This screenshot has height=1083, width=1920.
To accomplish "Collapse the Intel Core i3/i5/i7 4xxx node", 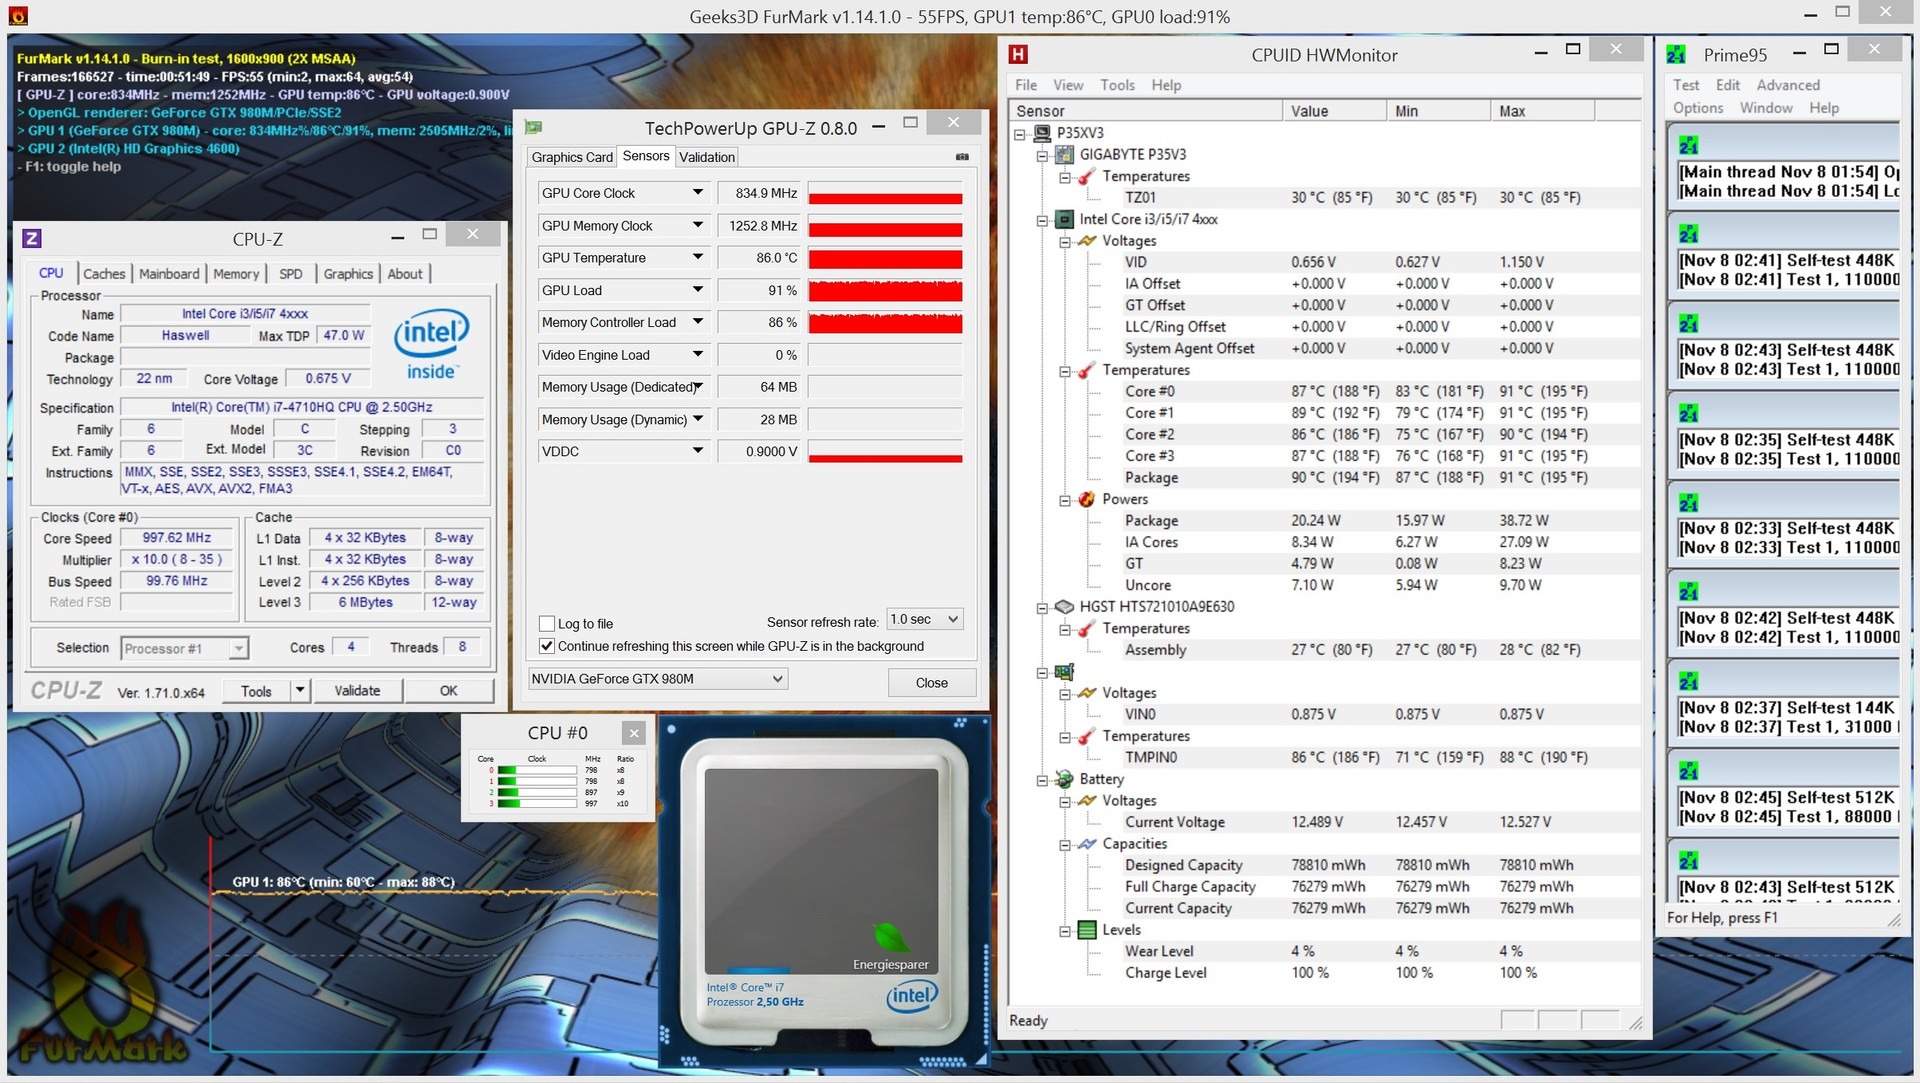I will (1043, 220).
